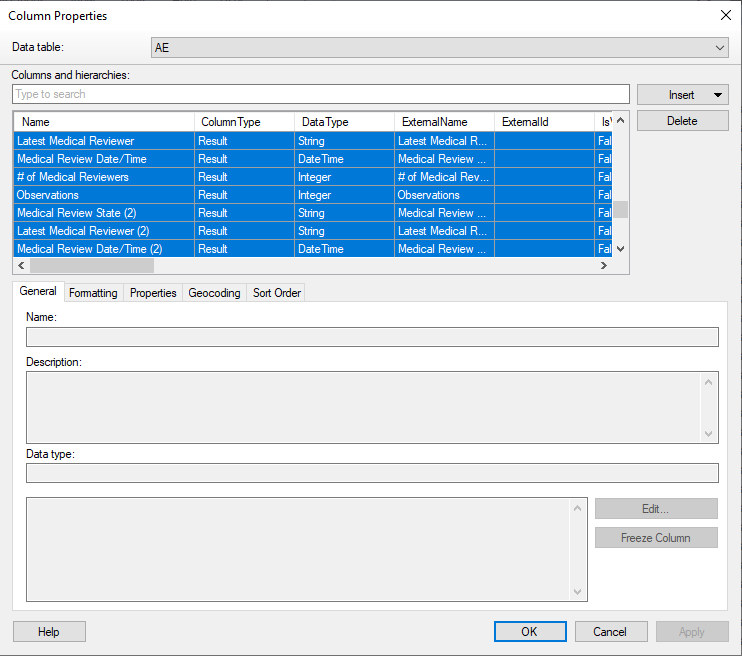Click the Delete button
Image resolution: width=742 pixels, height=656 pixels.
pyautogui.click(x=682, y=121)
